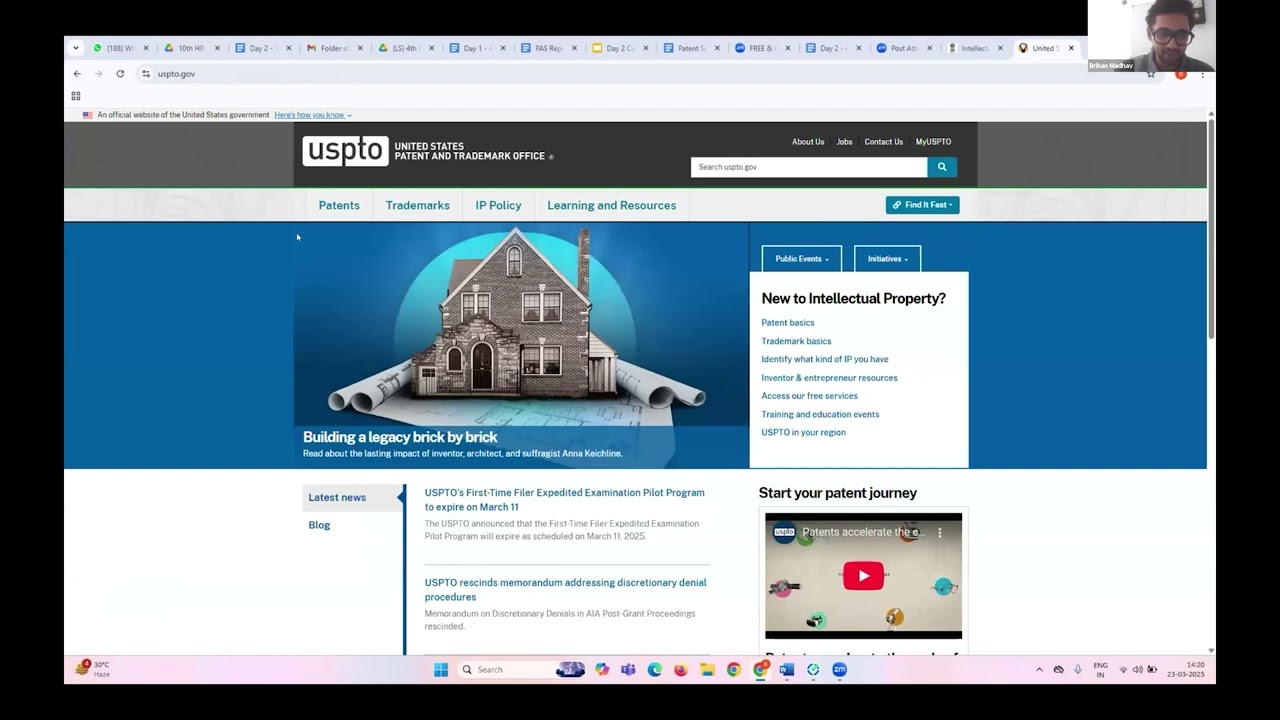Bookmark this page with the star icon
1280x720 pixels.
pyautogui.click(x=1151, y=74)
